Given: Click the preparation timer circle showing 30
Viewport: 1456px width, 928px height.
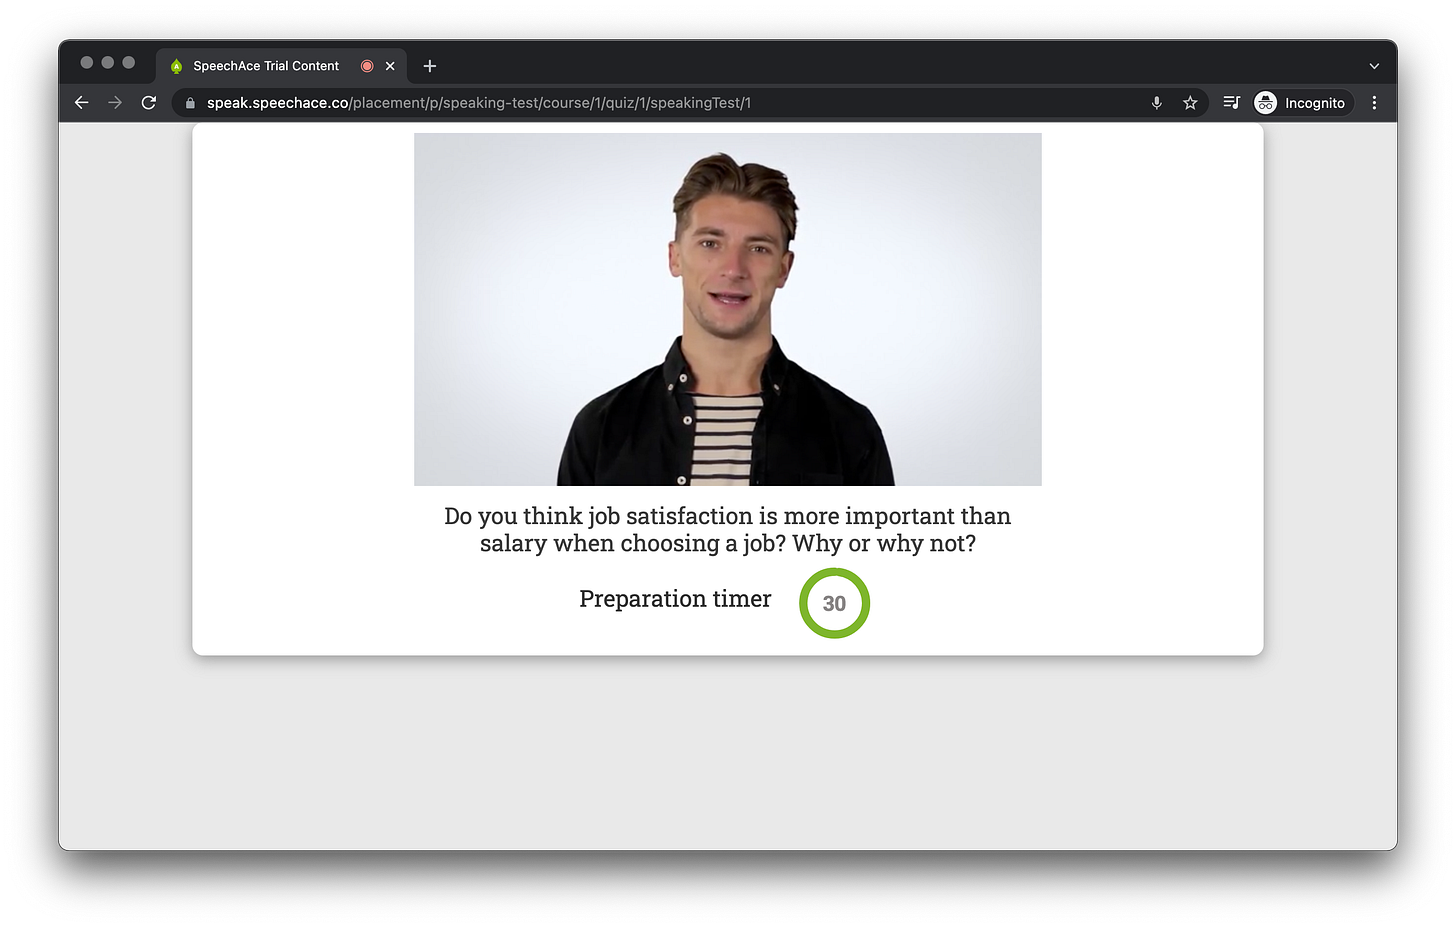Looking at the screenshot, I should pos(834,603).
